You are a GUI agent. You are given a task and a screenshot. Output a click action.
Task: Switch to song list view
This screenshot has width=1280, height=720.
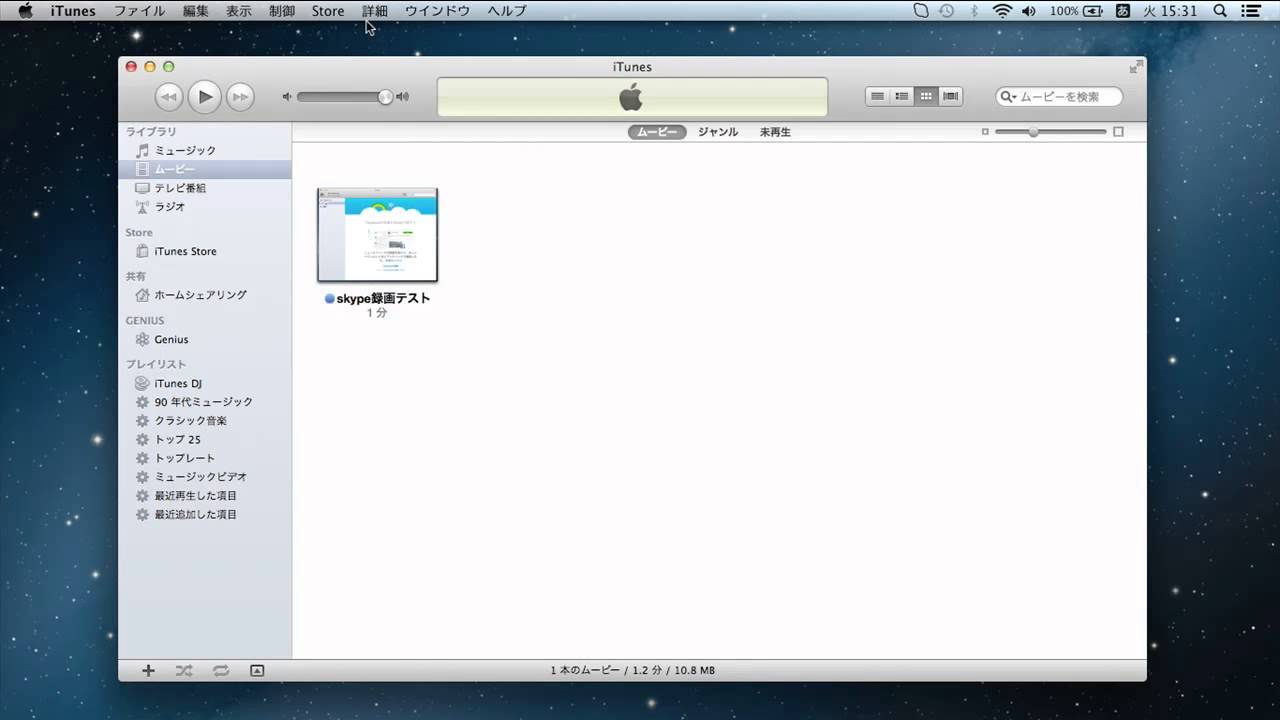pyautogui.click(x=878, y=96)
